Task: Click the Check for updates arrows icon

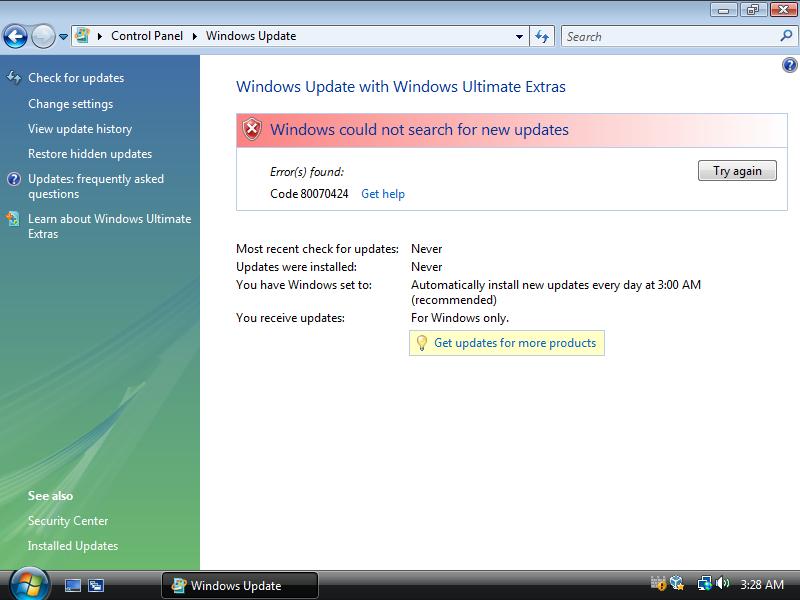Action: [x=14, y=78]
